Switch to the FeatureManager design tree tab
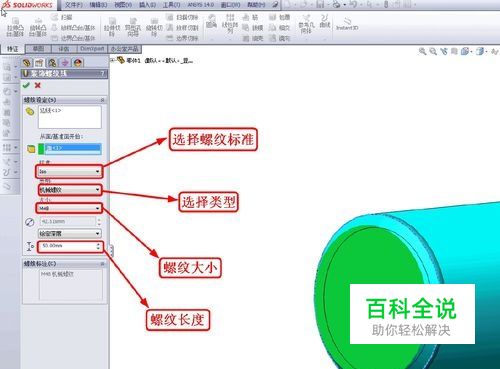 point(27,63)
